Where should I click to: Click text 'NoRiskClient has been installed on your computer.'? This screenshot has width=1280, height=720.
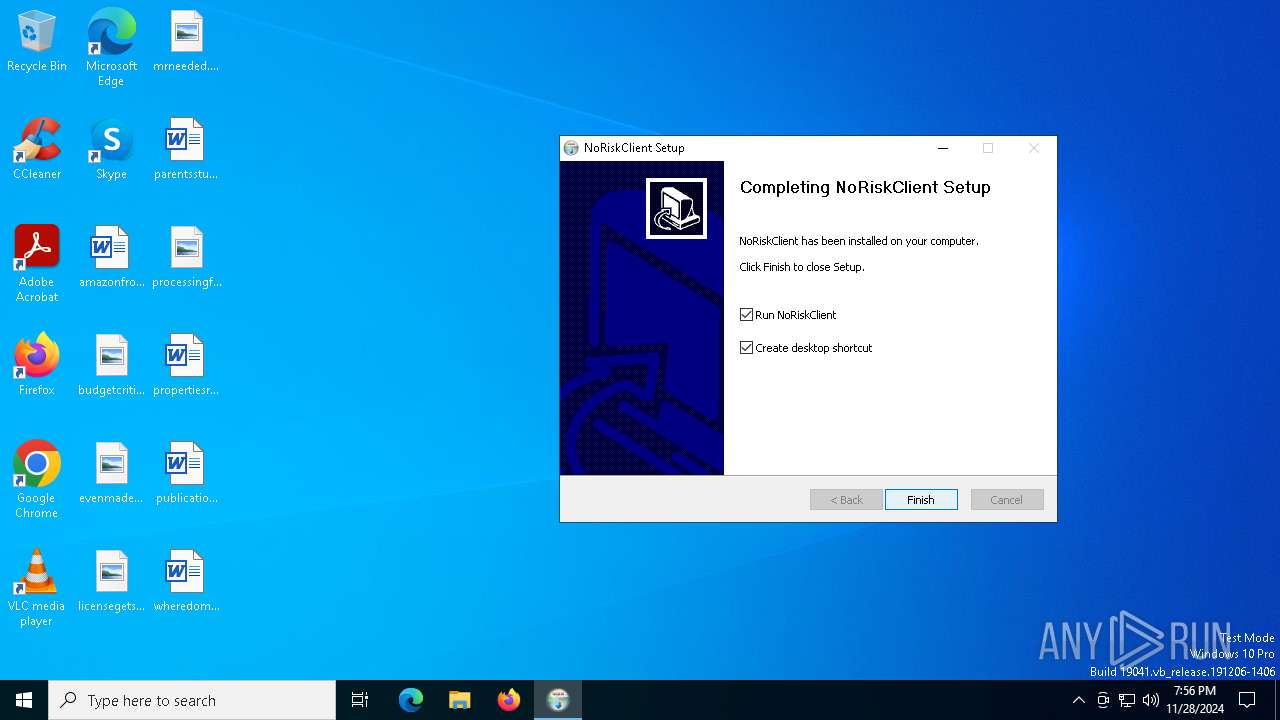pyautogui.click(x=859, y=241)
